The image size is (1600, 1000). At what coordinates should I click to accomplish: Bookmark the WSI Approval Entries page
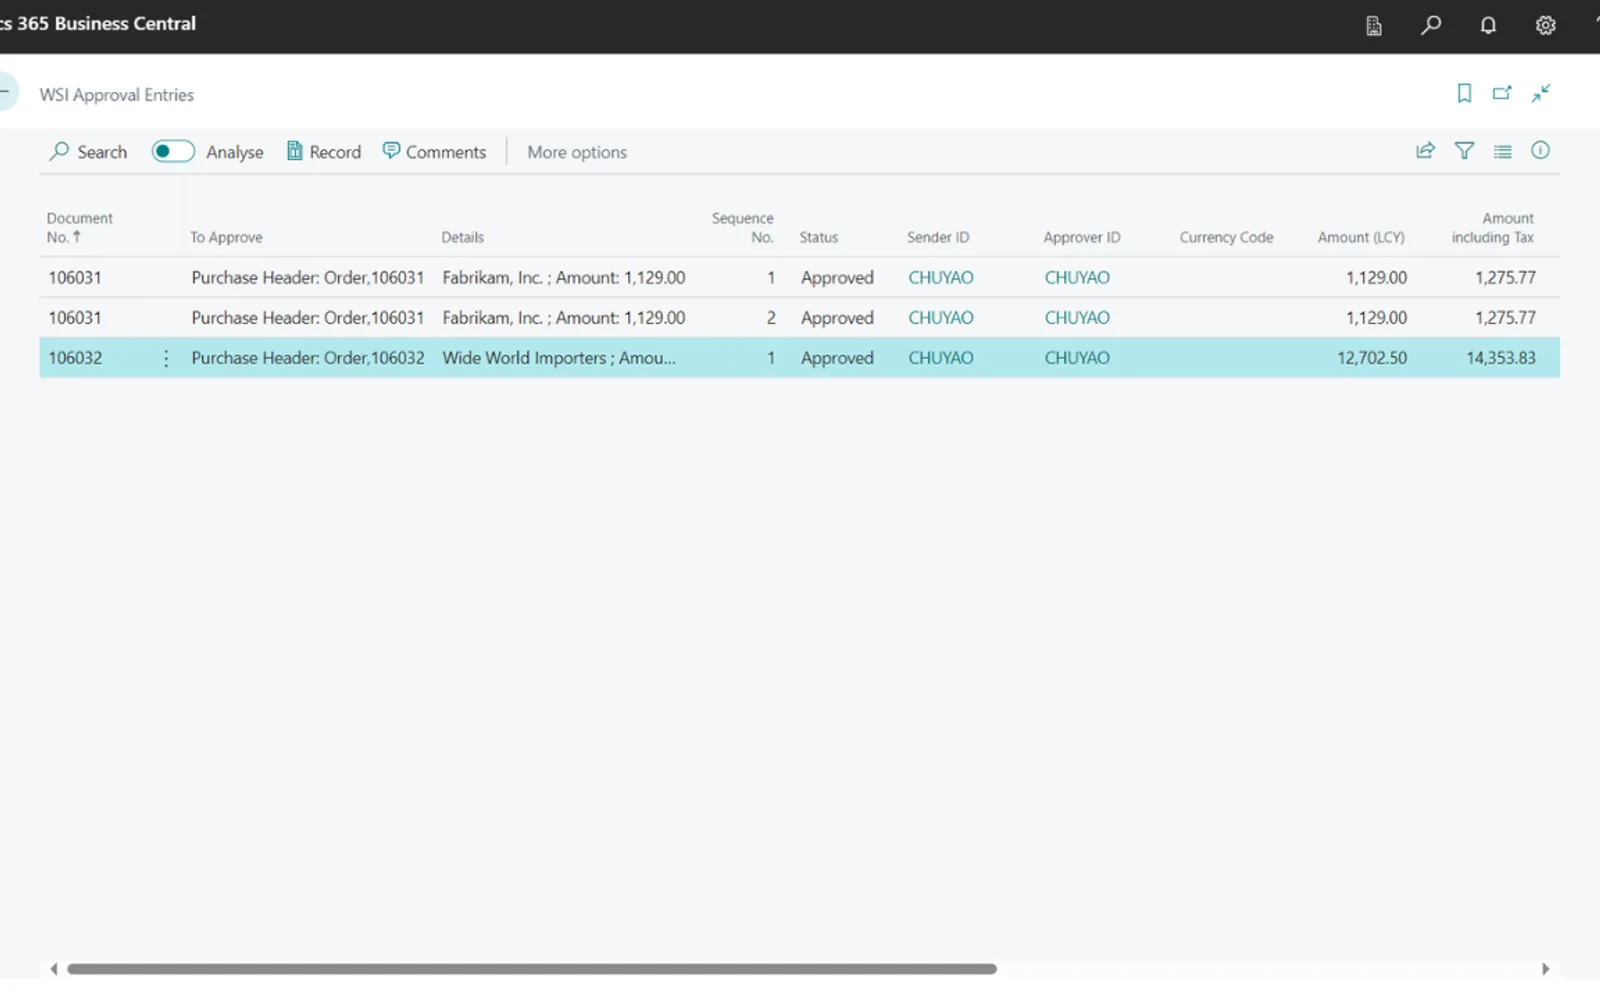point(1464,93)
